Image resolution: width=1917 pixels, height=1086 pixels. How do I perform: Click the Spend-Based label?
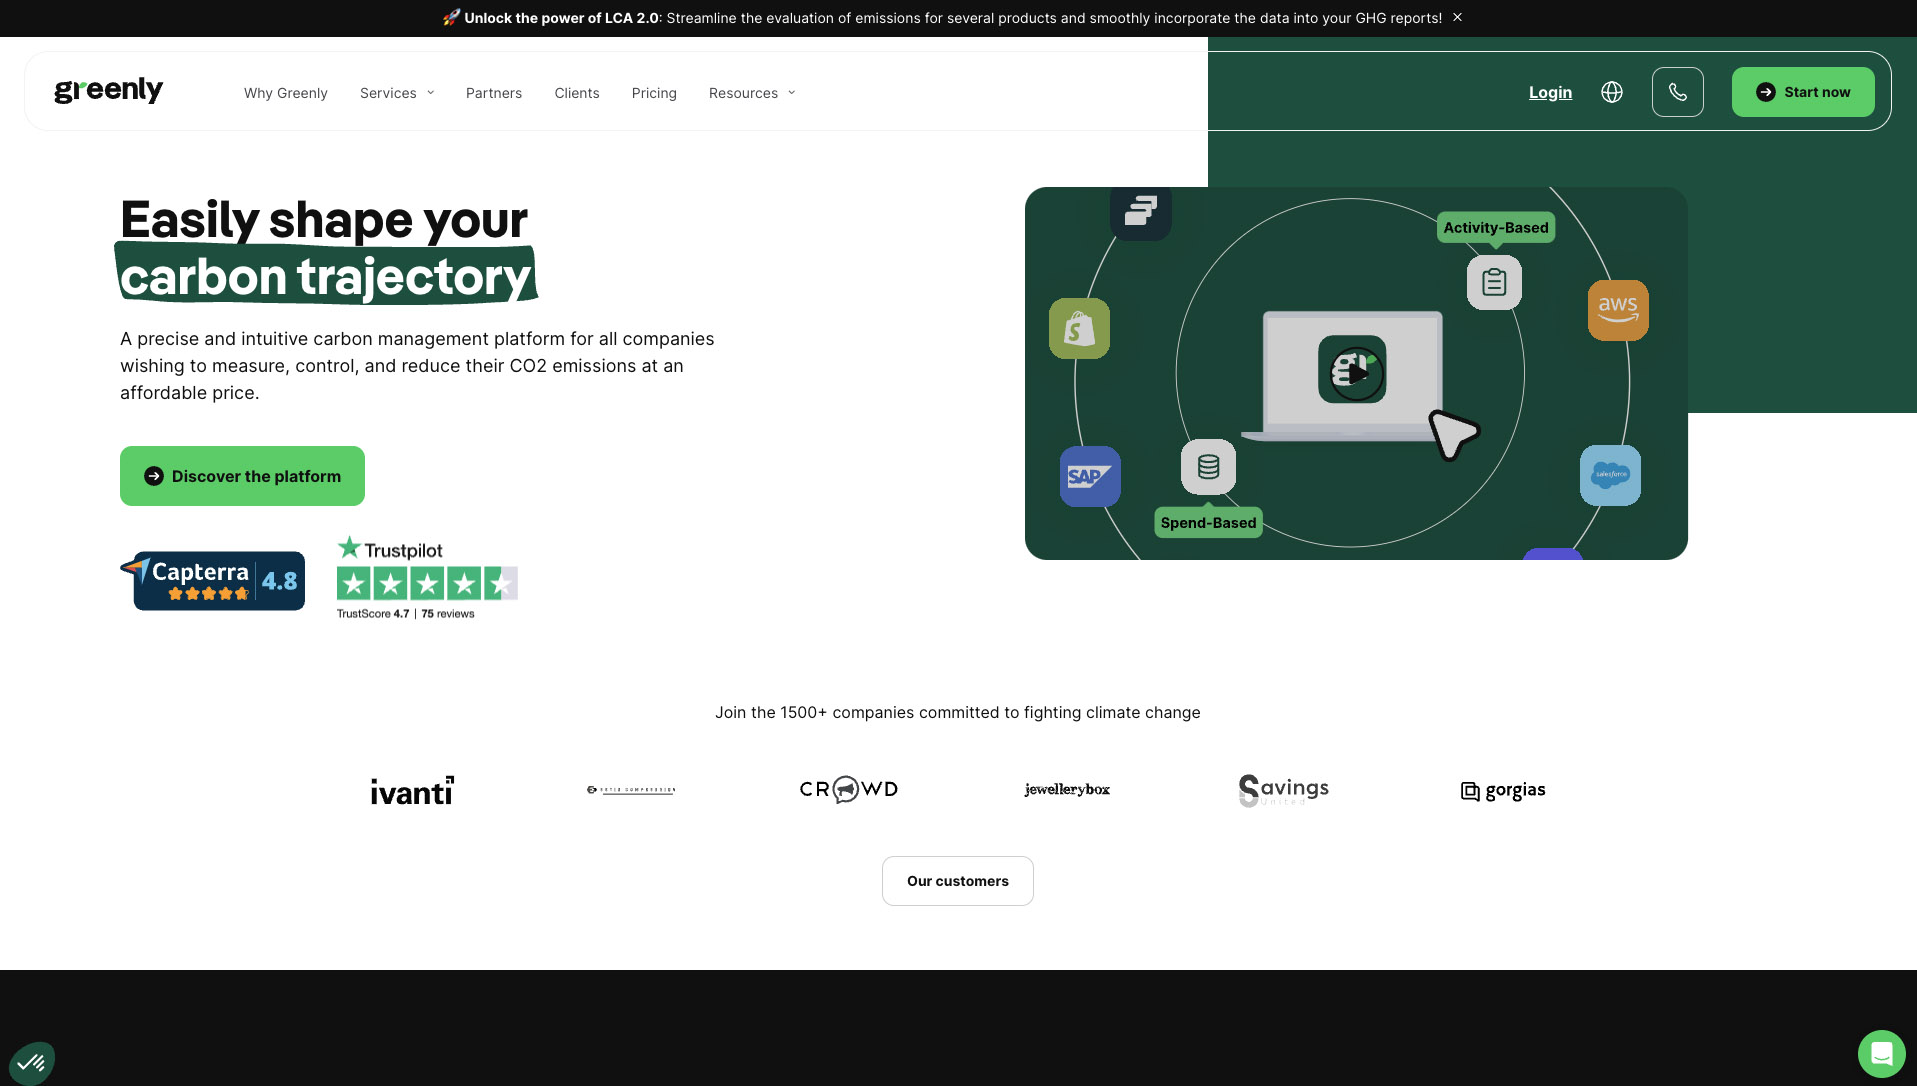(1208, 523)
